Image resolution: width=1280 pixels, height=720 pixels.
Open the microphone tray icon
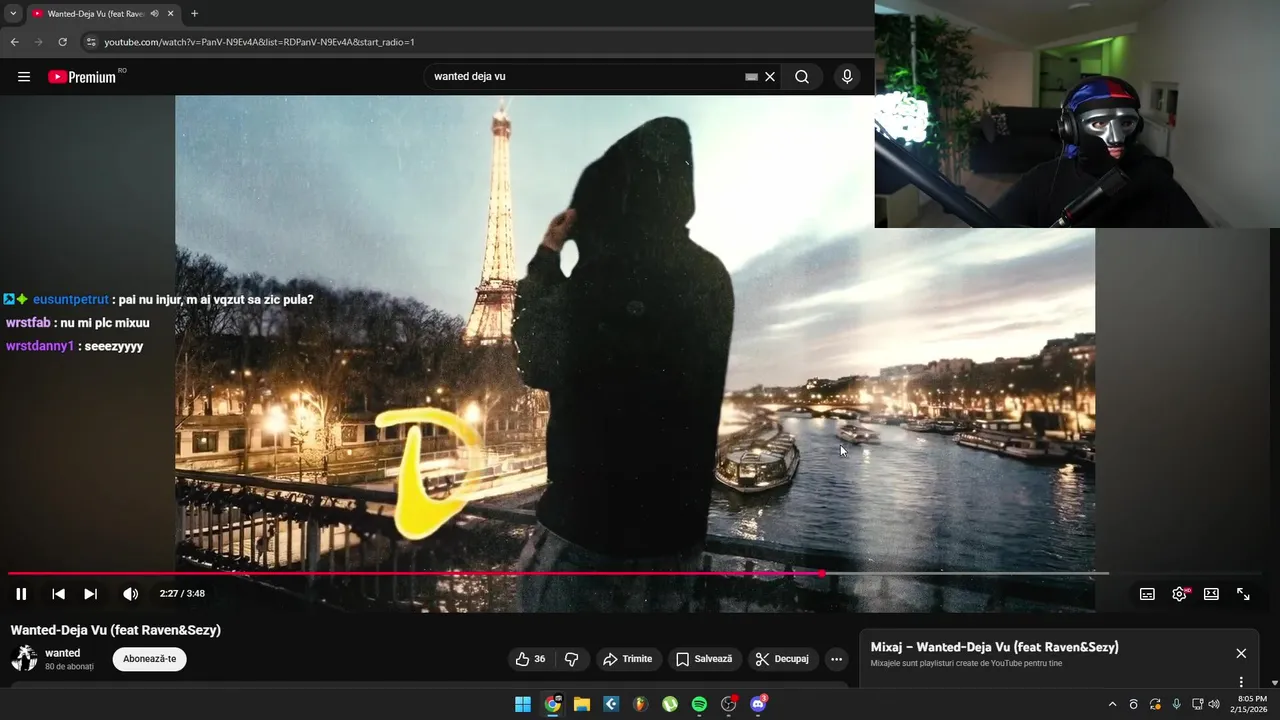pos(1176,704)
